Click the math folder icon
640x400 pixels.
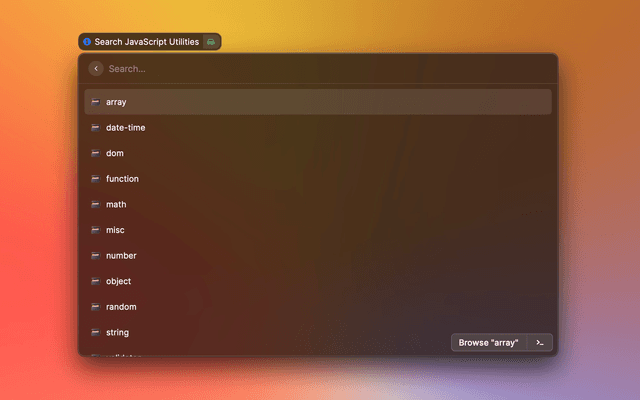[95, 204]
